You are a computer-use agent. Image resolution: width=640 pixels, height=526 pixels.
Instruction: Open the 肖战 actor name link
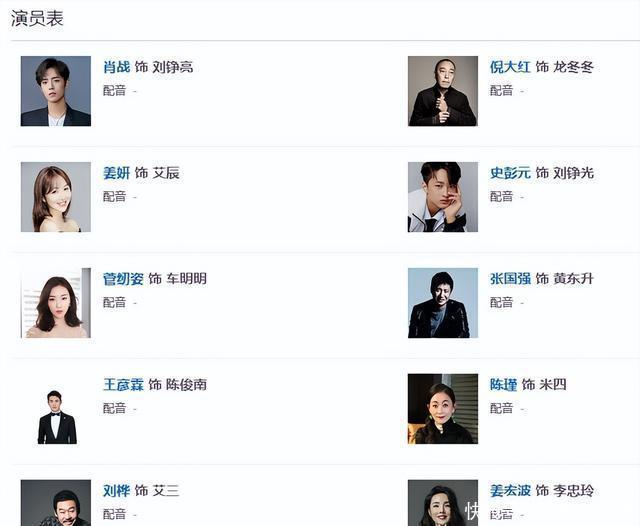pos(116,67)
